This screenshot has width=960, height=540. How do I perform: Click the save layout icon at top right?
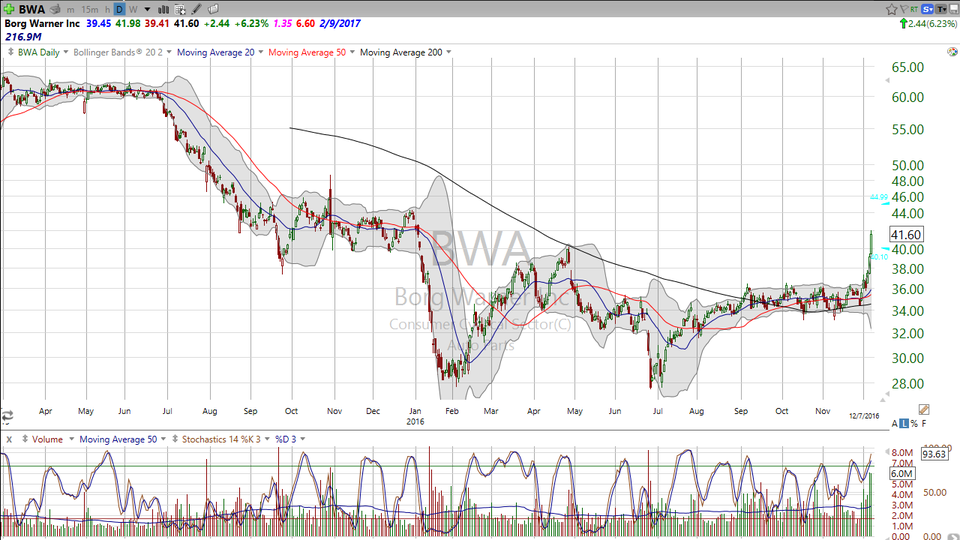[954, 9]
